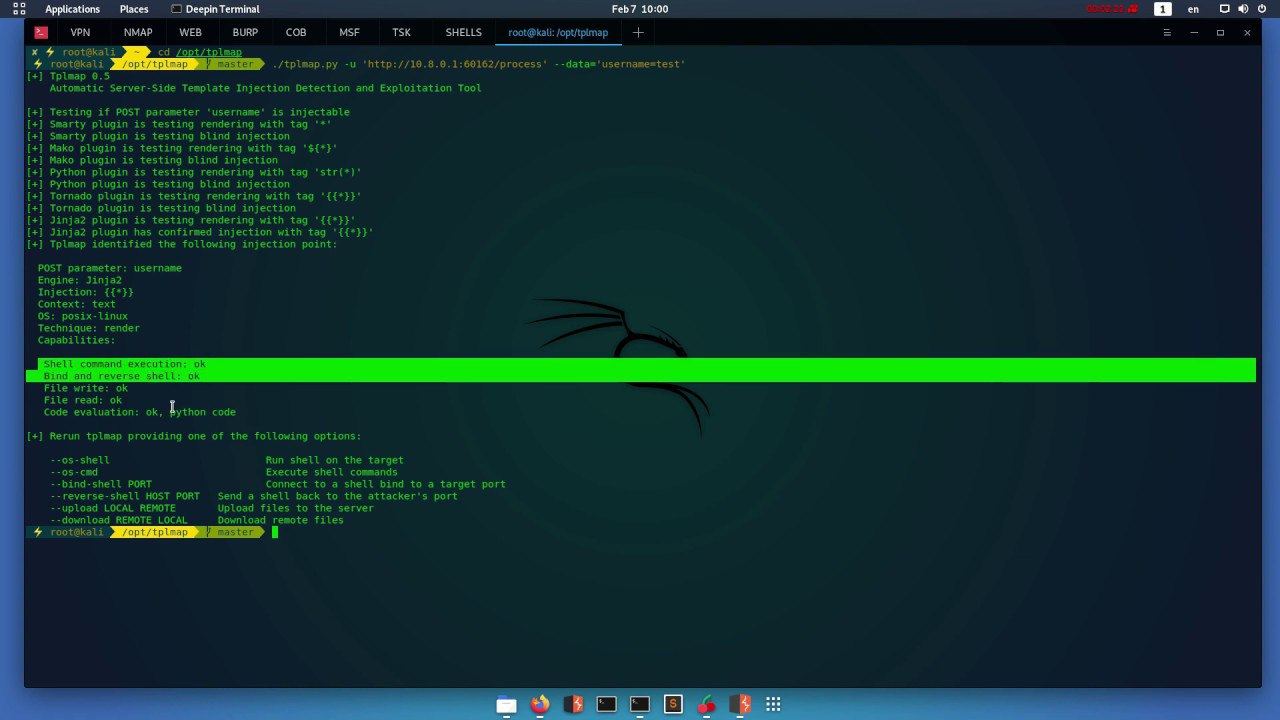The height and width of the screenshot is (720, 1280).
Task: Open the power button menu
Action: coord(1263,9)
